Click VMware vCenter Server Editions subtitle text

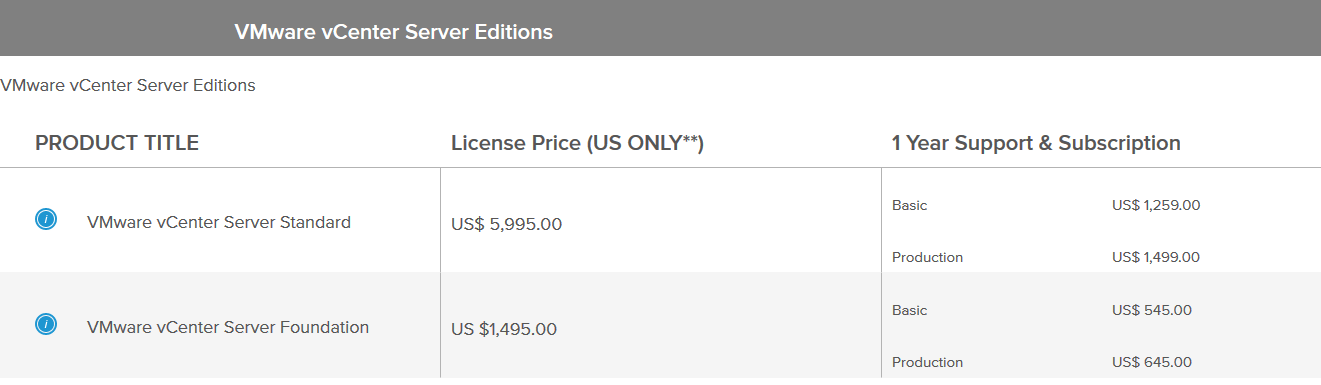click(x=128, y=85)
